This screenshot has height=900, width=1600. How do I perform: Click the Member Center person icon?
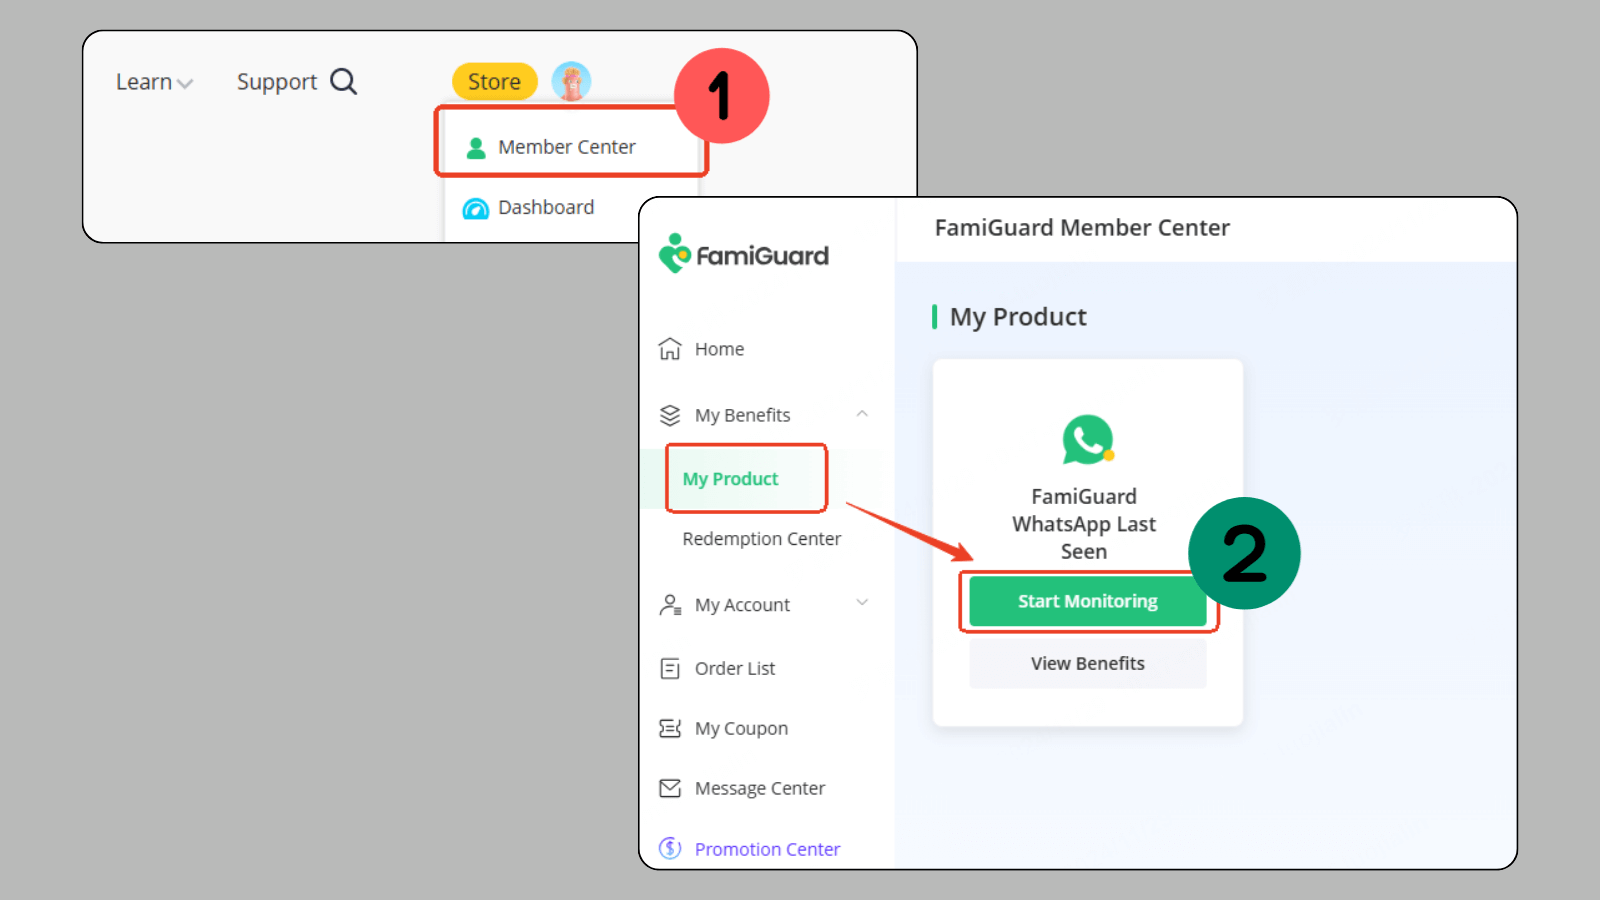476,148
